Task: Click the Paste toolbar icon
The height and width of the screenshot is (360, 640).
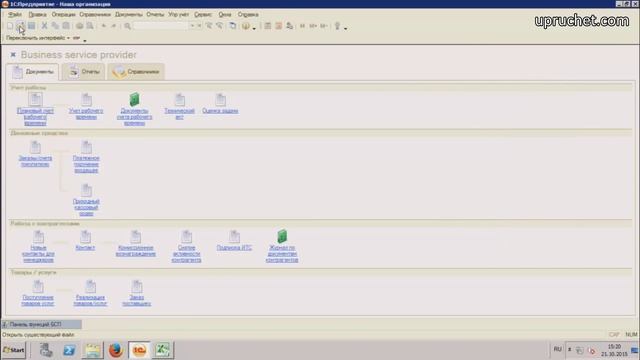Action: click(66, 26)
